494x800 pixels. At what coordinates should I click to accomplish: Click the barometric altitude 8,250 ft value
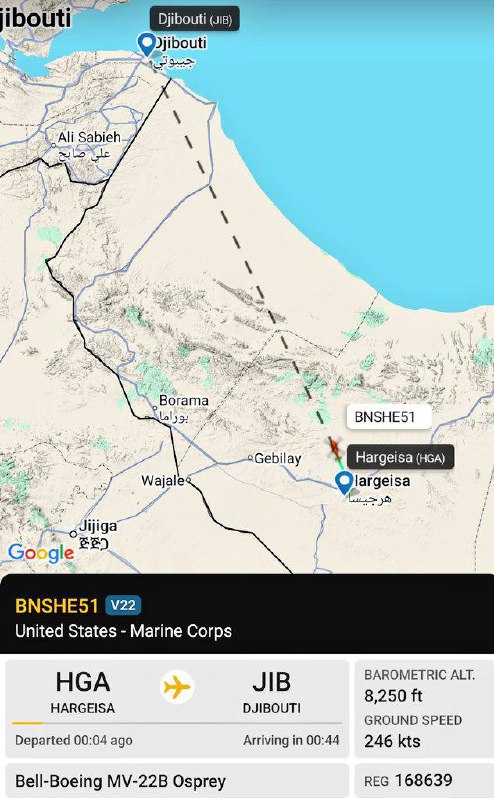coord(393,695)
